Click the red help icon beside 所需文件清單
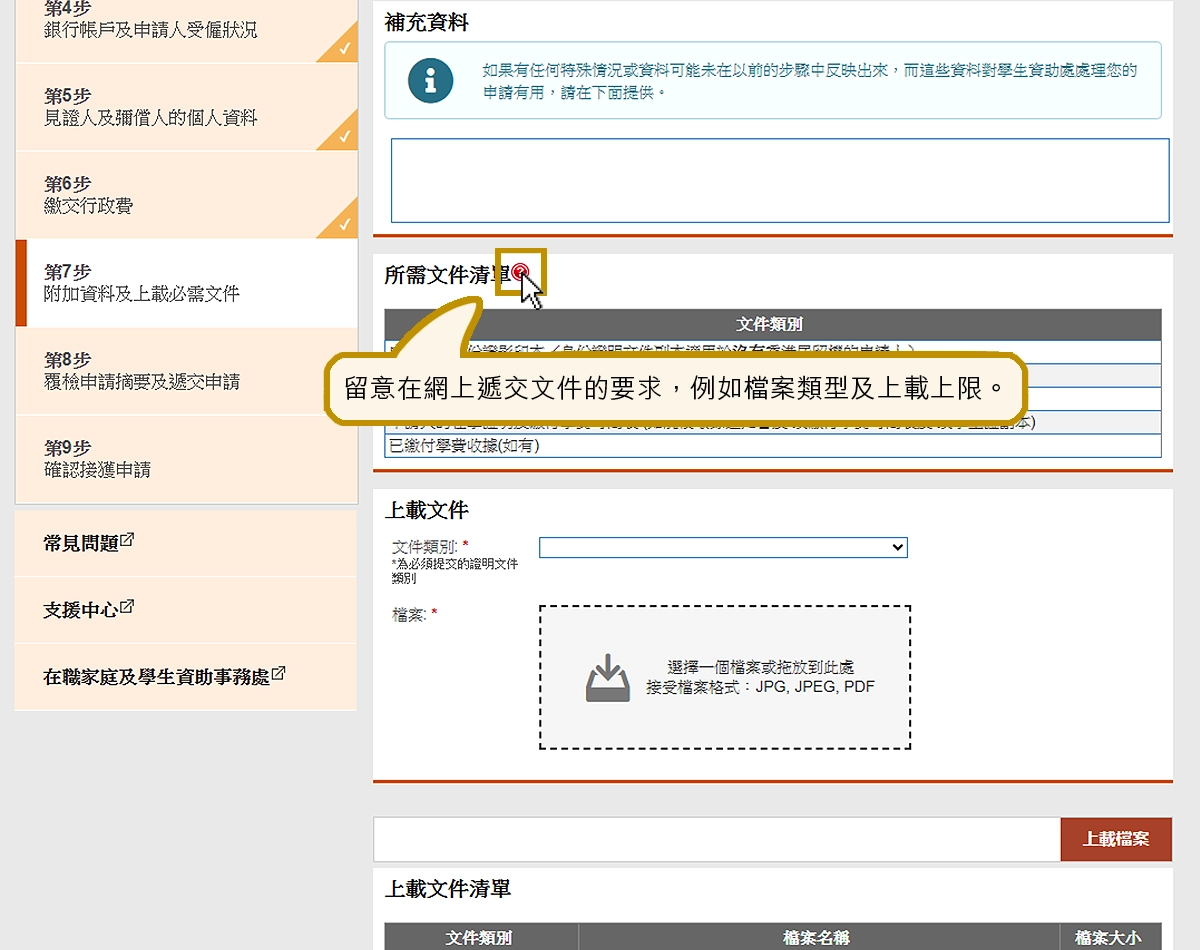Viewport: 1200px width, 950px height. coord(521,272)
